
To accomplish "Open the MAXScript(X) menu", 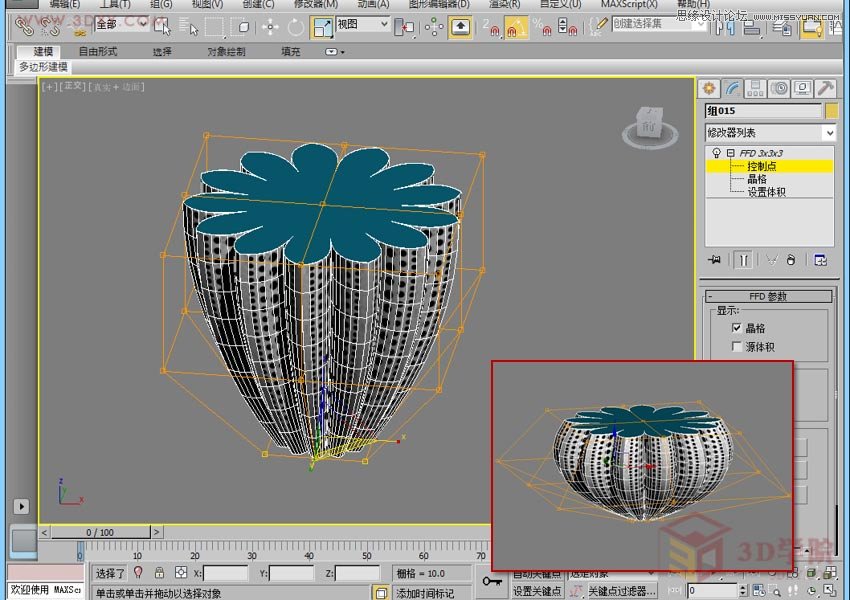I will (x=629, y=4).
